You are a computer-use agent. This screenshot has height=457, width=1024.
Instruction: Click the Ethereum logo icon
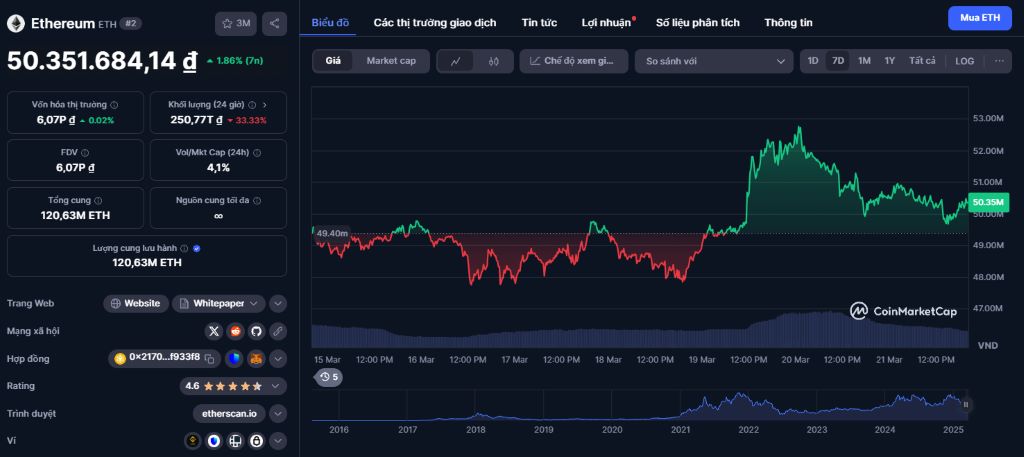[x=16, y=24]
